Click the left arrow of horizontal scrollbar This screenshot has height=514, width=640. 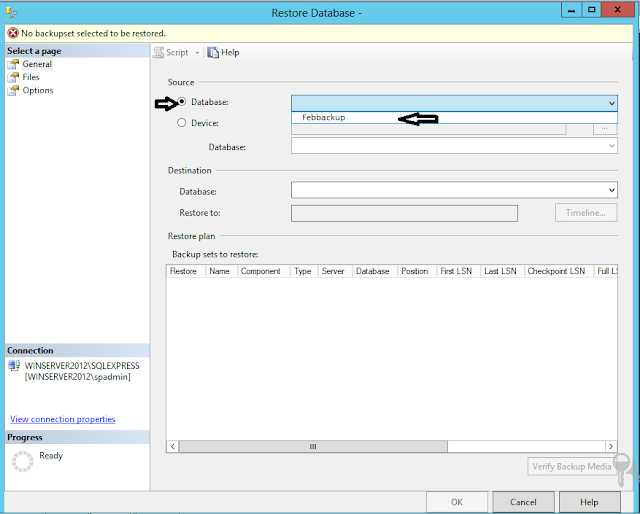[173, 446]
